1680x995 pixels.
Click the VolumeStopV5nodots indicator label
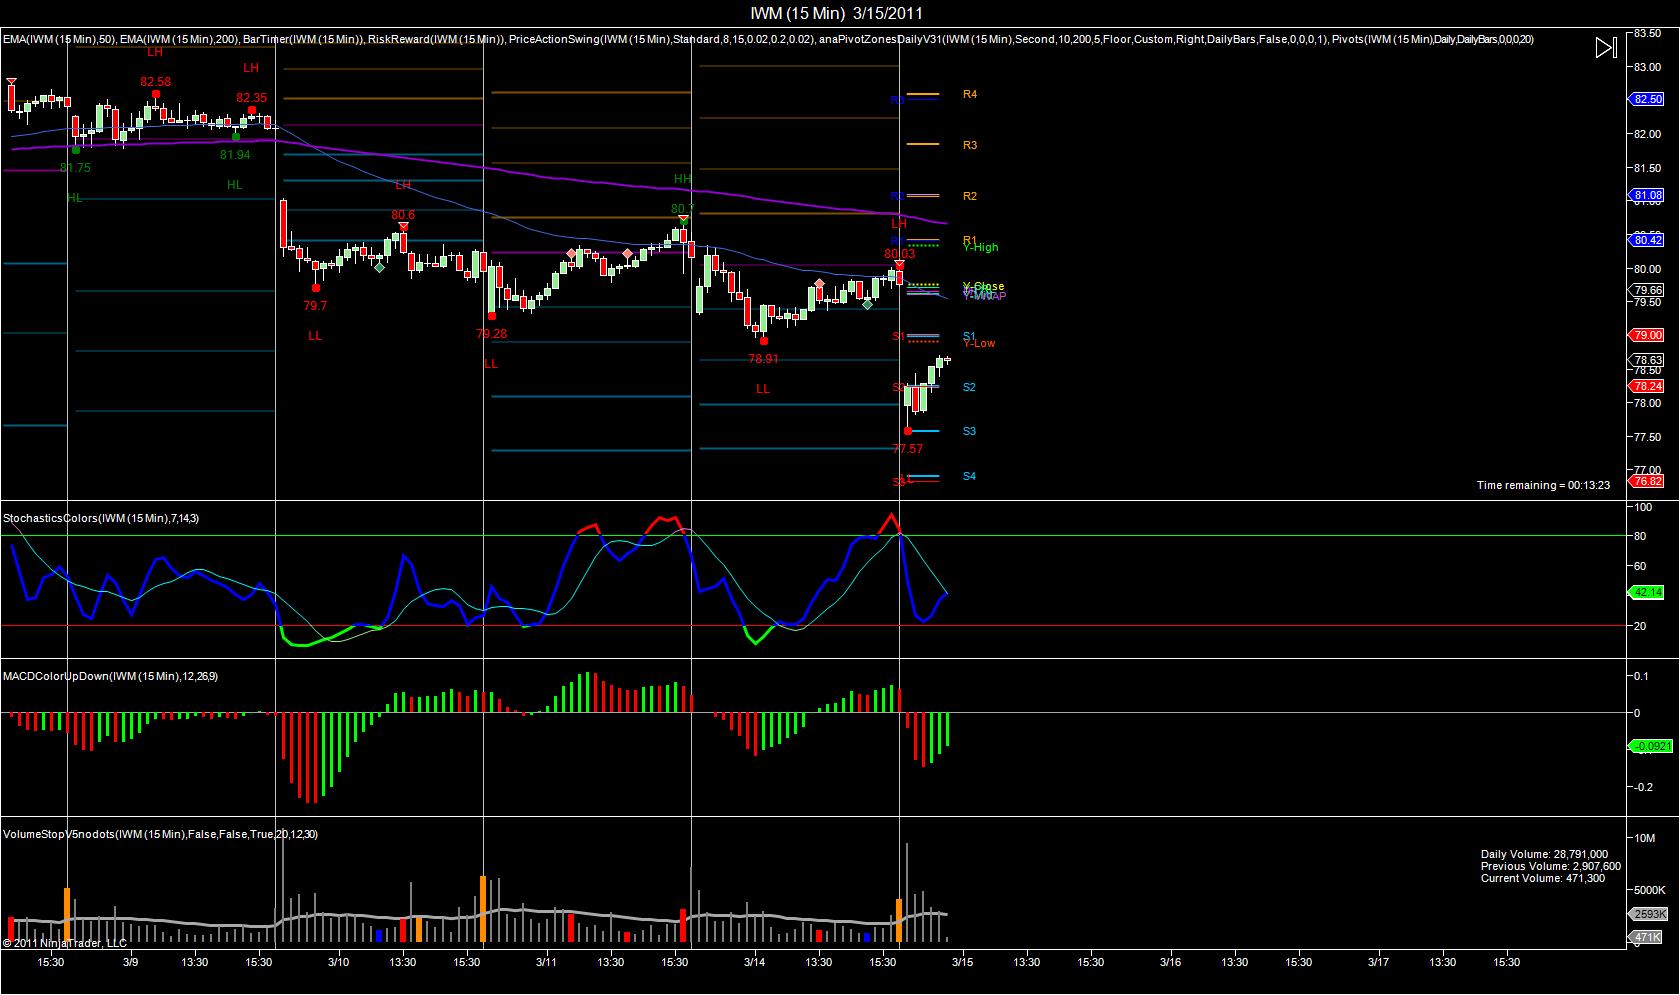coord(161,834)
